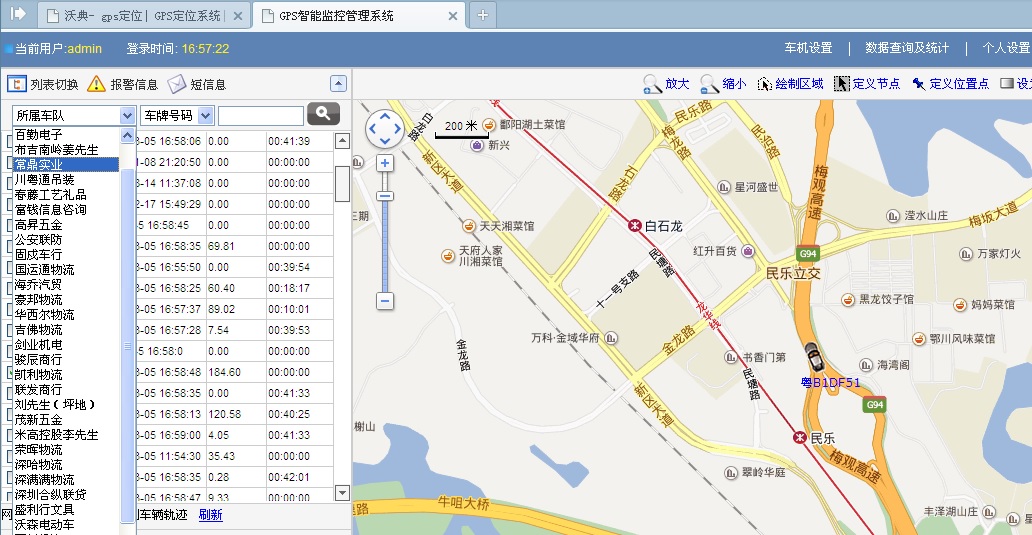This screenshot has height=535, width=1032.
Task: Click the magnifier search button
Action: pos(323,114)
